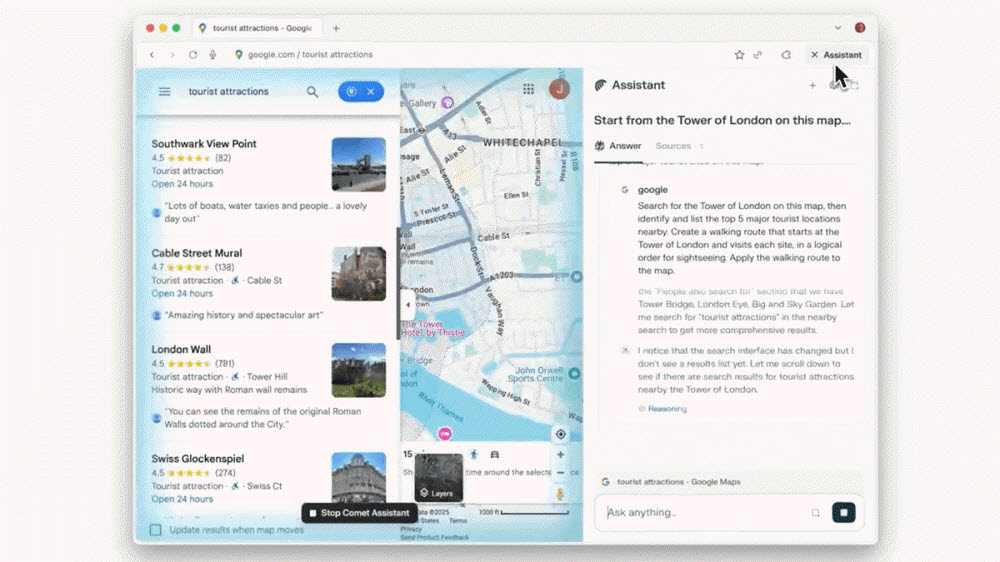Open the Google apps grid
The image size is (1000, 562).
pos(528,89)
